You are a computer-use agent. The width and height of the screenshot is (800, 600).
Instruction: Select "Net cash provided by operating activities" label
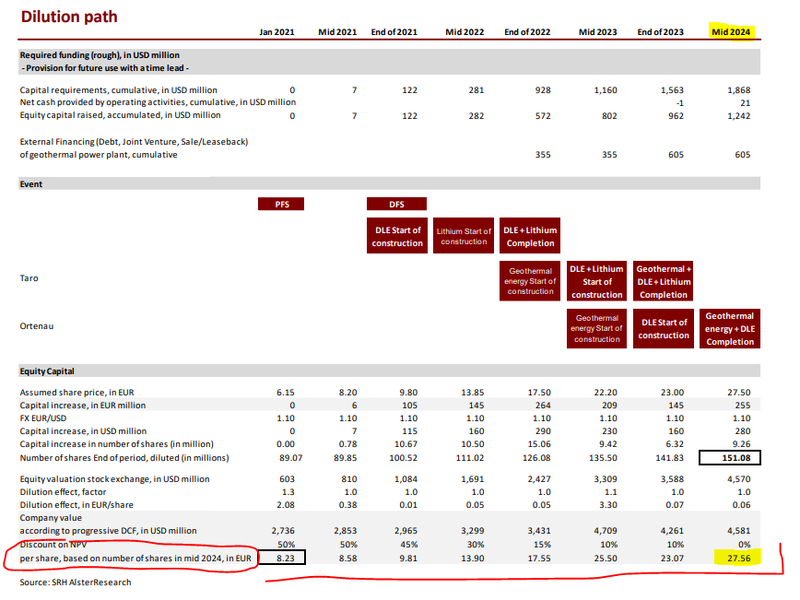pyautogui.click(x=158, y=103)
